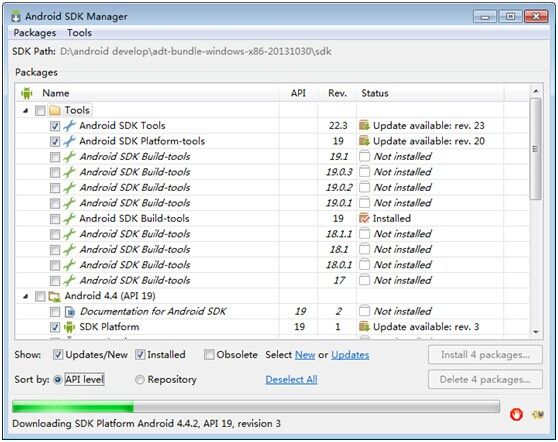558x442 pixels.
Task: Click Not installed icon for Documentation row
Action: tap(364, 311)
